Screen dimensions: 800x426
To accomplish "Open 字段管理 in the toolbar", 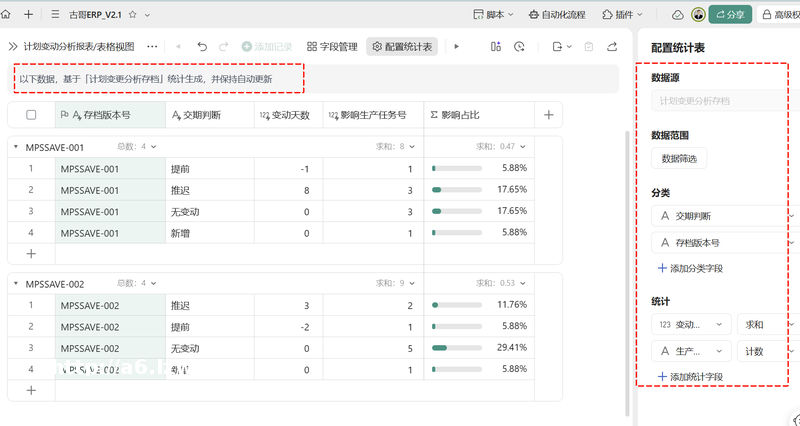I will [332, 46].
